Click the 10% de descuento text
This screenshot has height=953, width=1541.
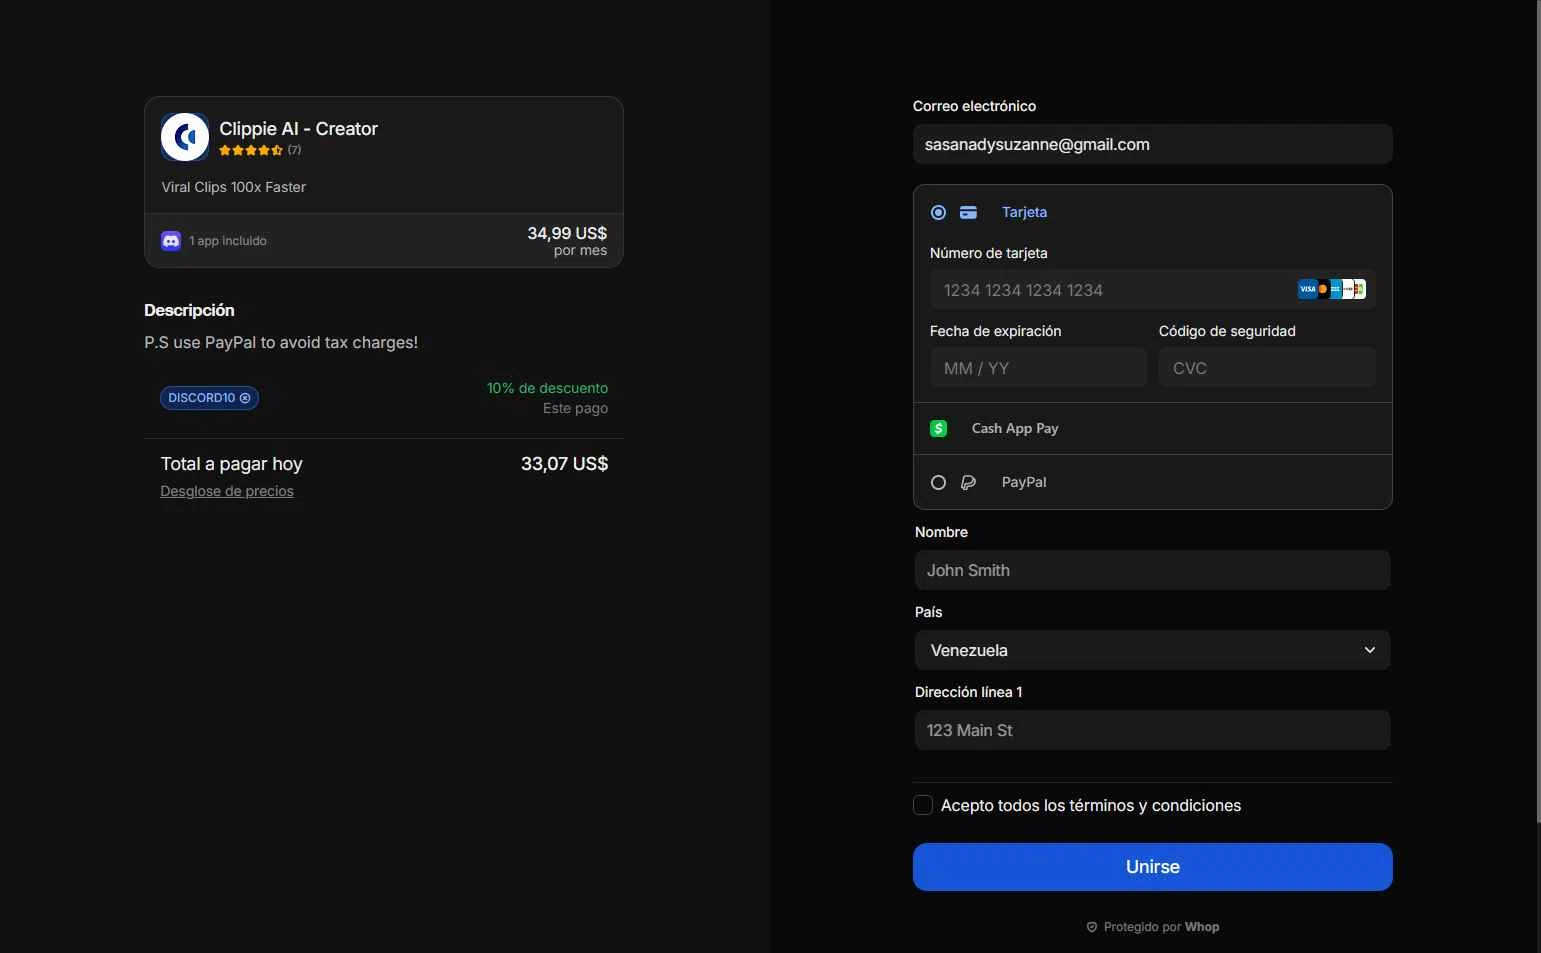pyautogui.click(x=547, y=388)
